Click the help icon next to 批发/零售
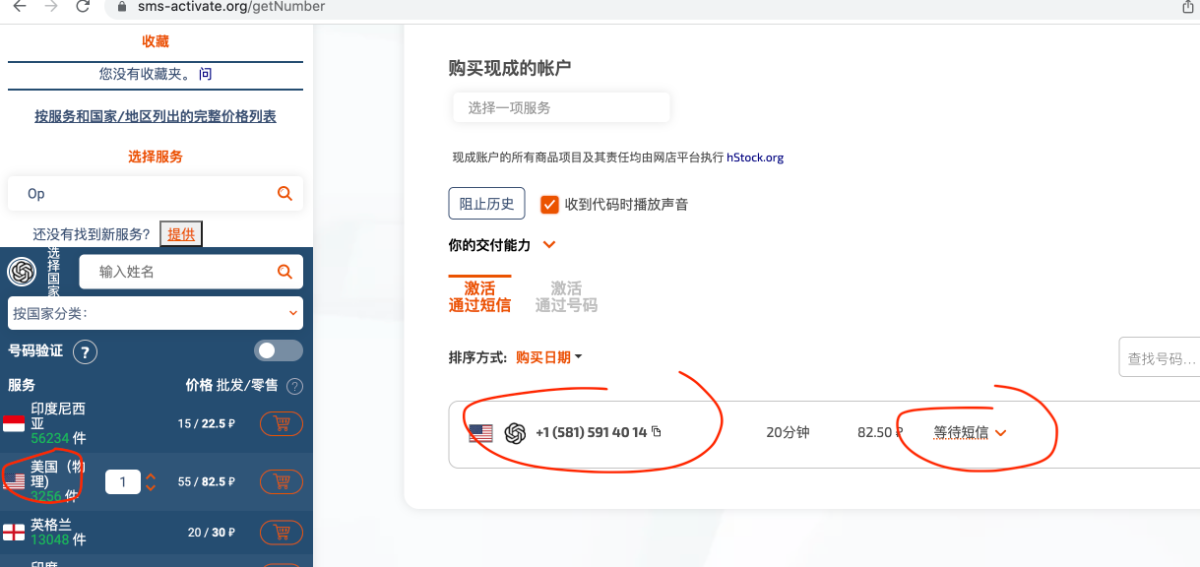 point(295,386)
